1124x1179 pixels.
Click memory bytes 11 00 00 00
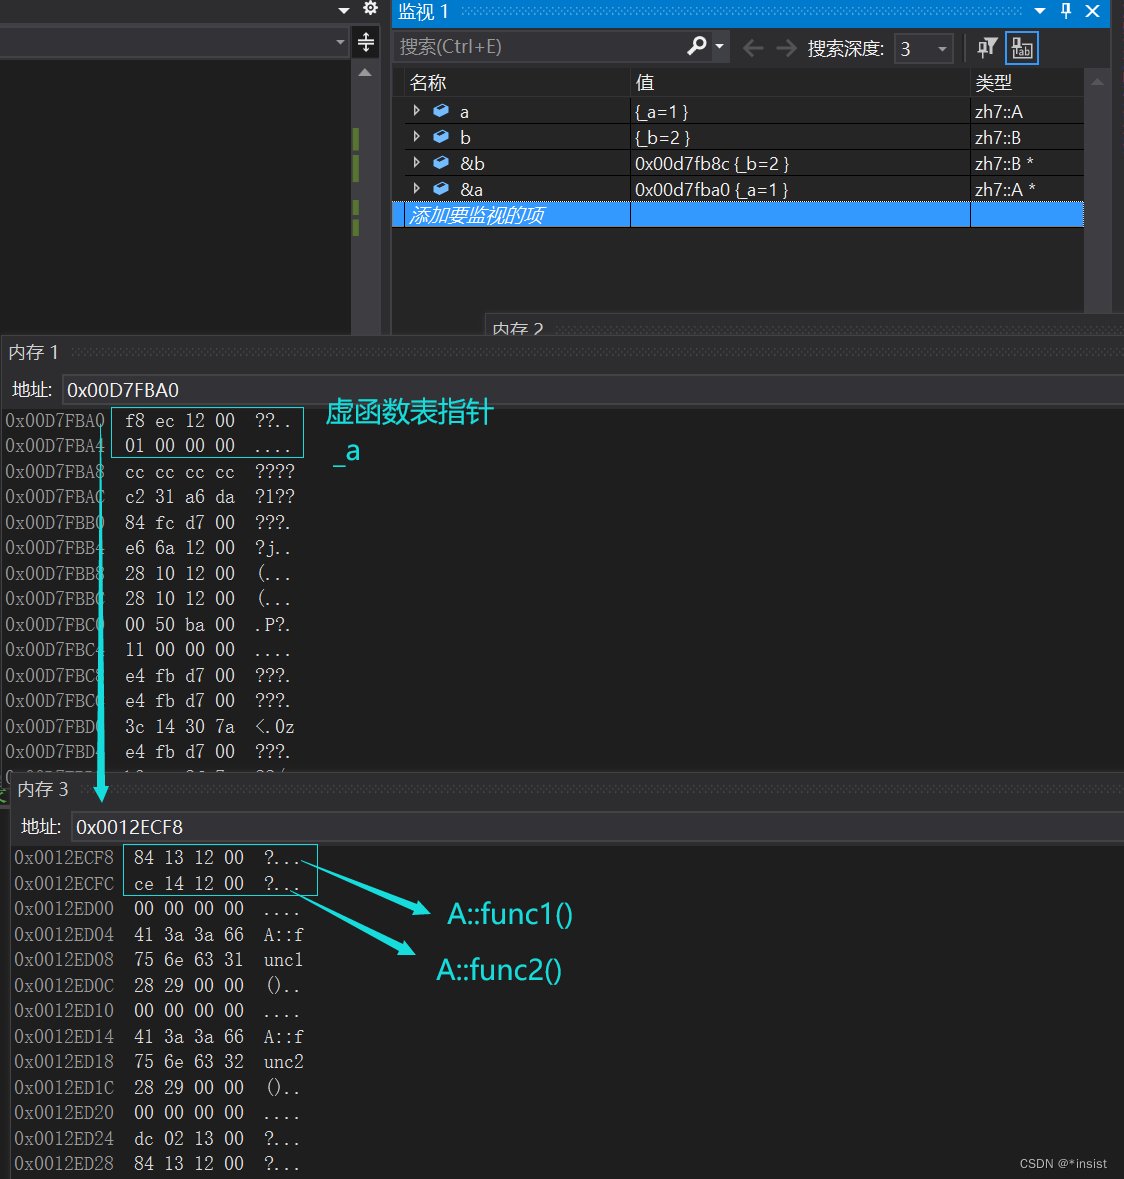tap(180, 649)
